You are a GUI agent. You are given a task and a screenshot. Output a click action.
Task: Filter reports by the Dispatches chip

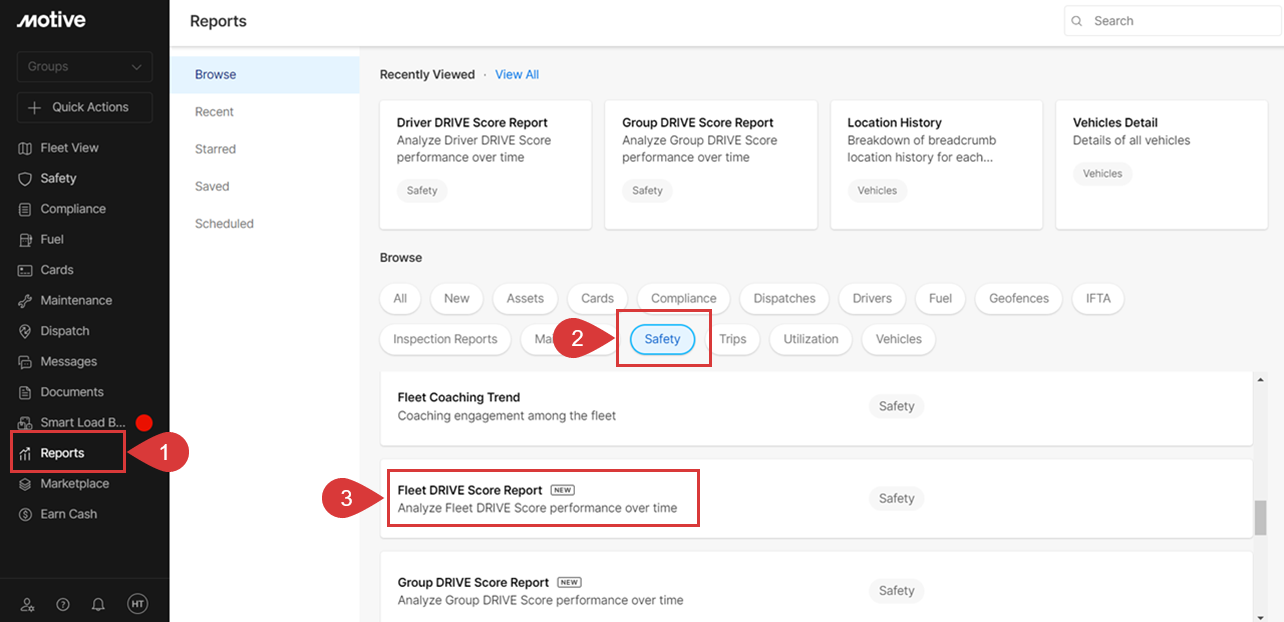coord(785,298)
